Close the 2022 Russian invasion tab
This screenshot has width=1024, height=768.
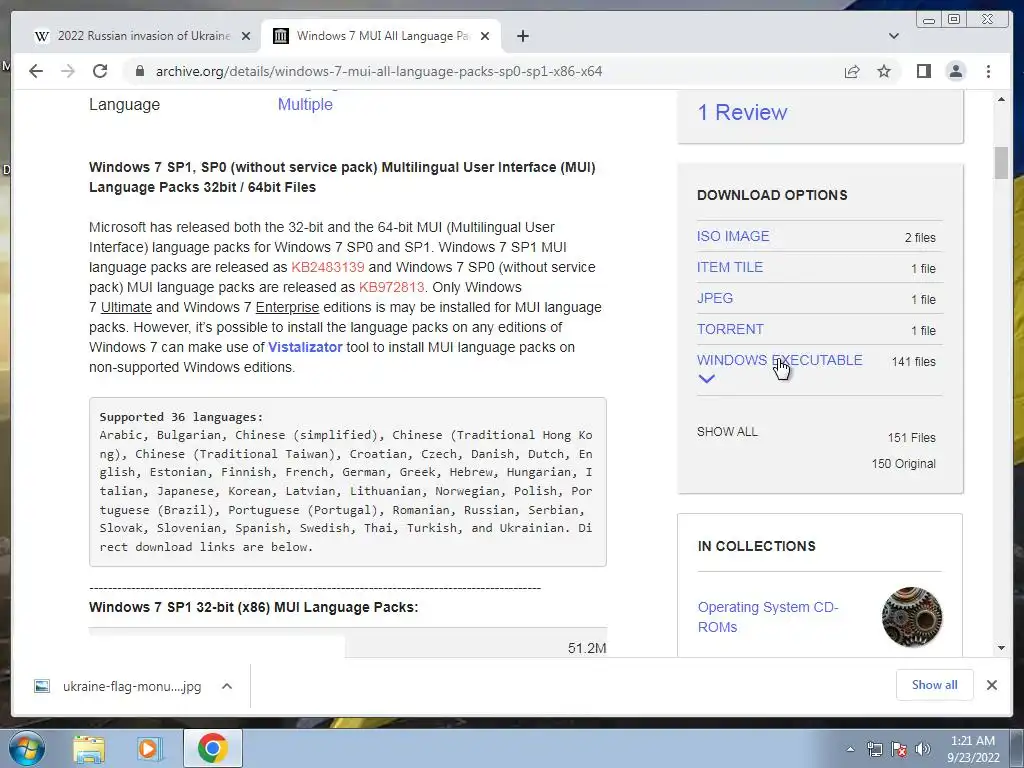246,36
